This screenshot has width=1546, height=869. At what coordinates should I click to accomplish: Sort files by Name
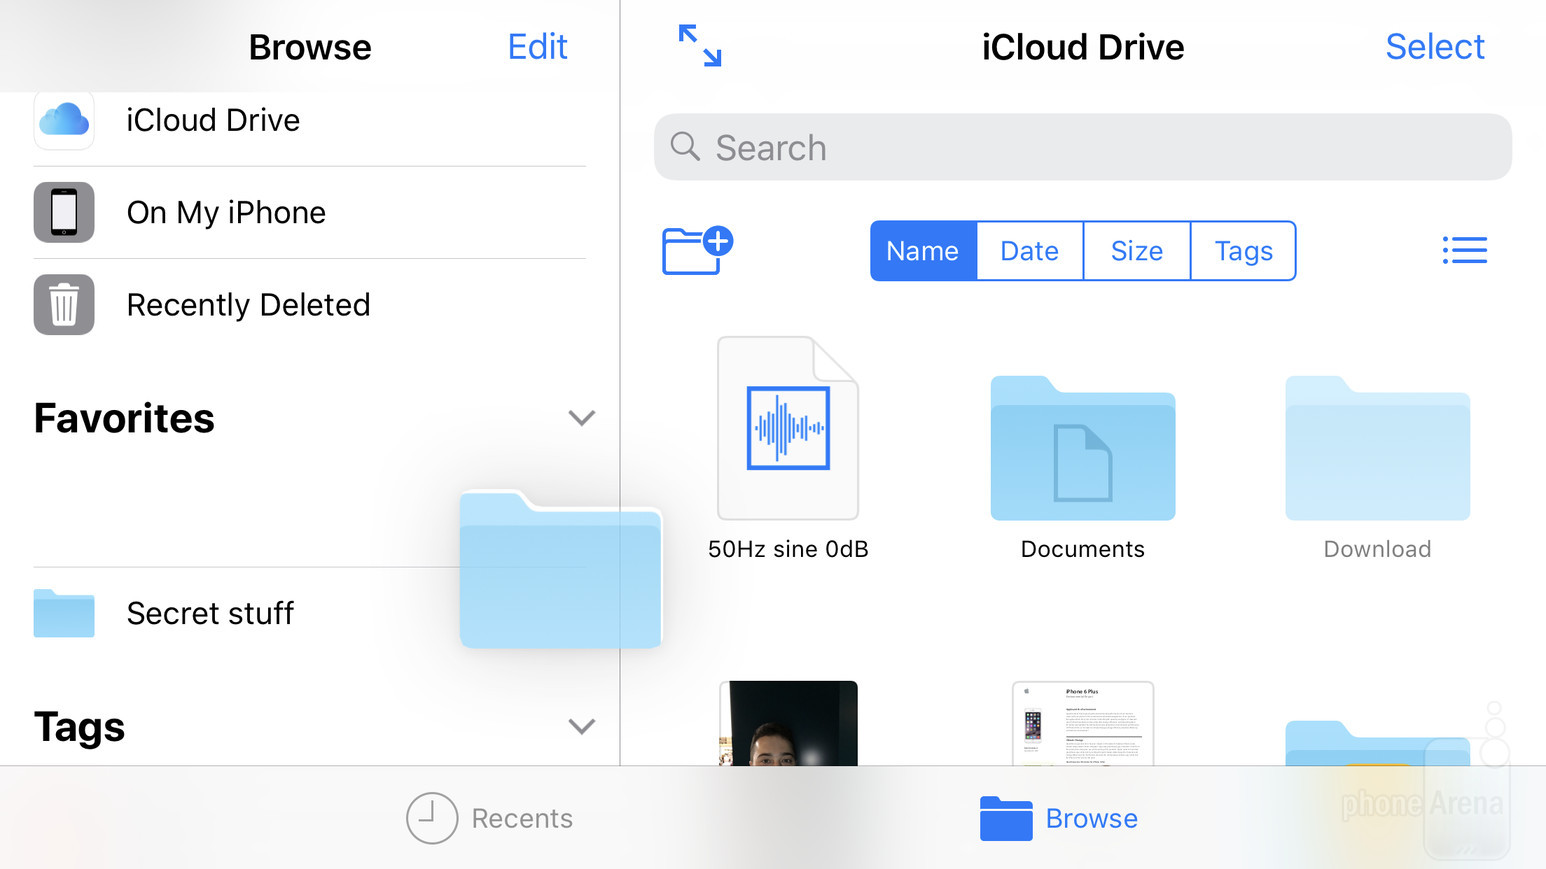tap(922, 251)
